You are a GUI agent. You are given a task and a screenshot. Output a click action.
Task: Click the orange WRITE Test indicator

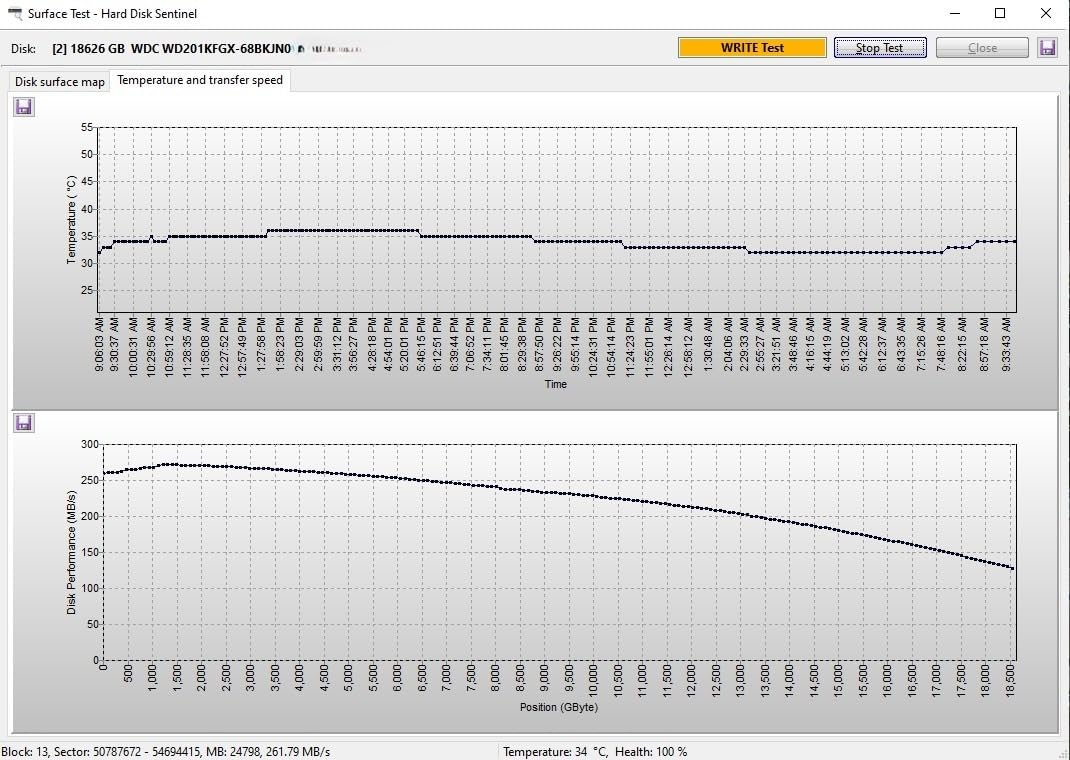click(x=752, y=48)
